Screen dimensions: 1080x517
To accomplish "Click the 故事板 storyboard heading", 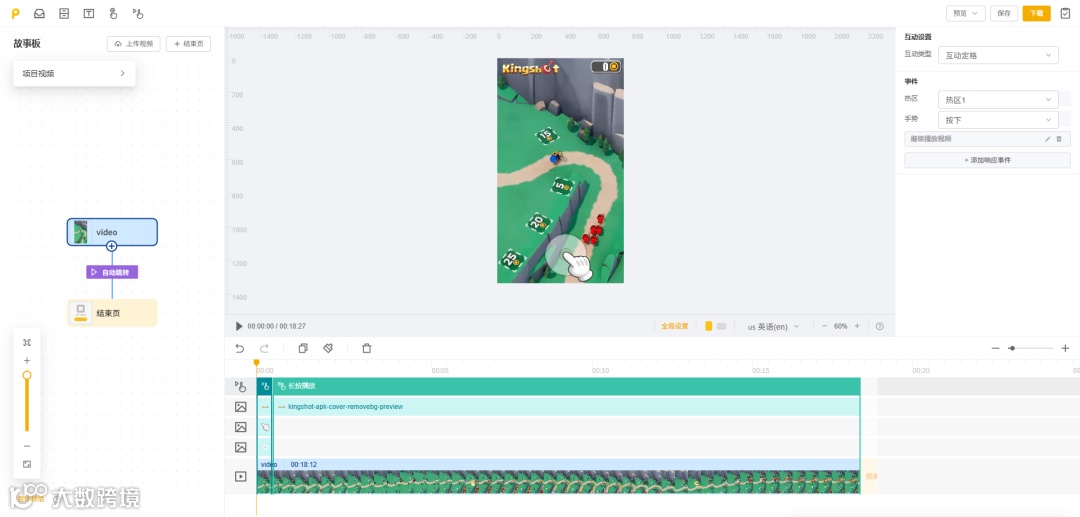I will pyautogui.click(x=27, y=43).
